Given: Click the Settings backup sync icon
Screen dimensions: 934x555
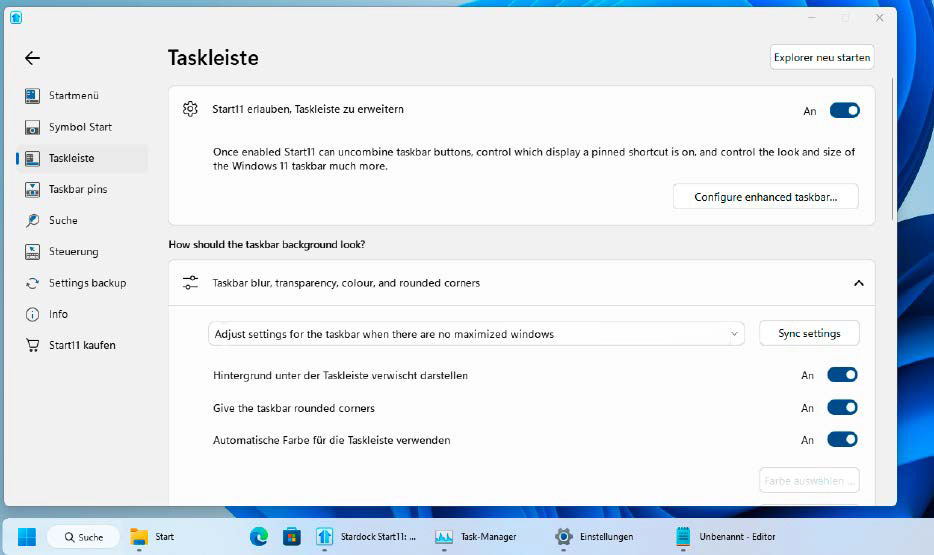Looking at the screenshot, I should click(x=32, y=283).
